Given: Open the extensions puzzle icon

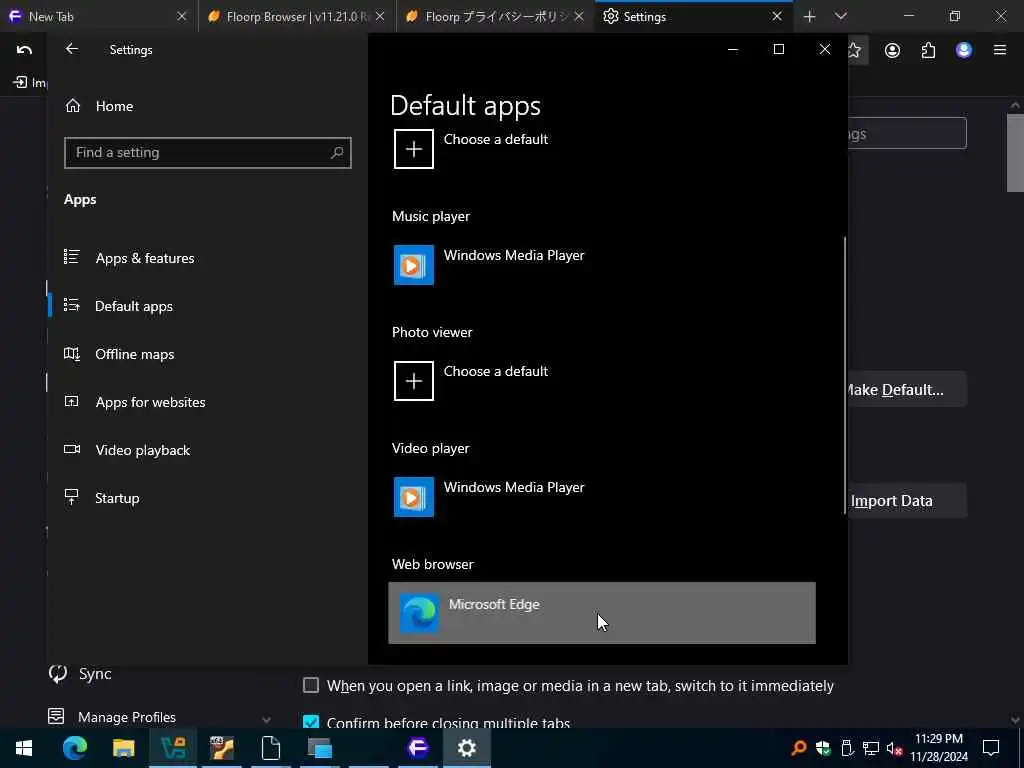Looking at the screenshot, I should 928,50.
